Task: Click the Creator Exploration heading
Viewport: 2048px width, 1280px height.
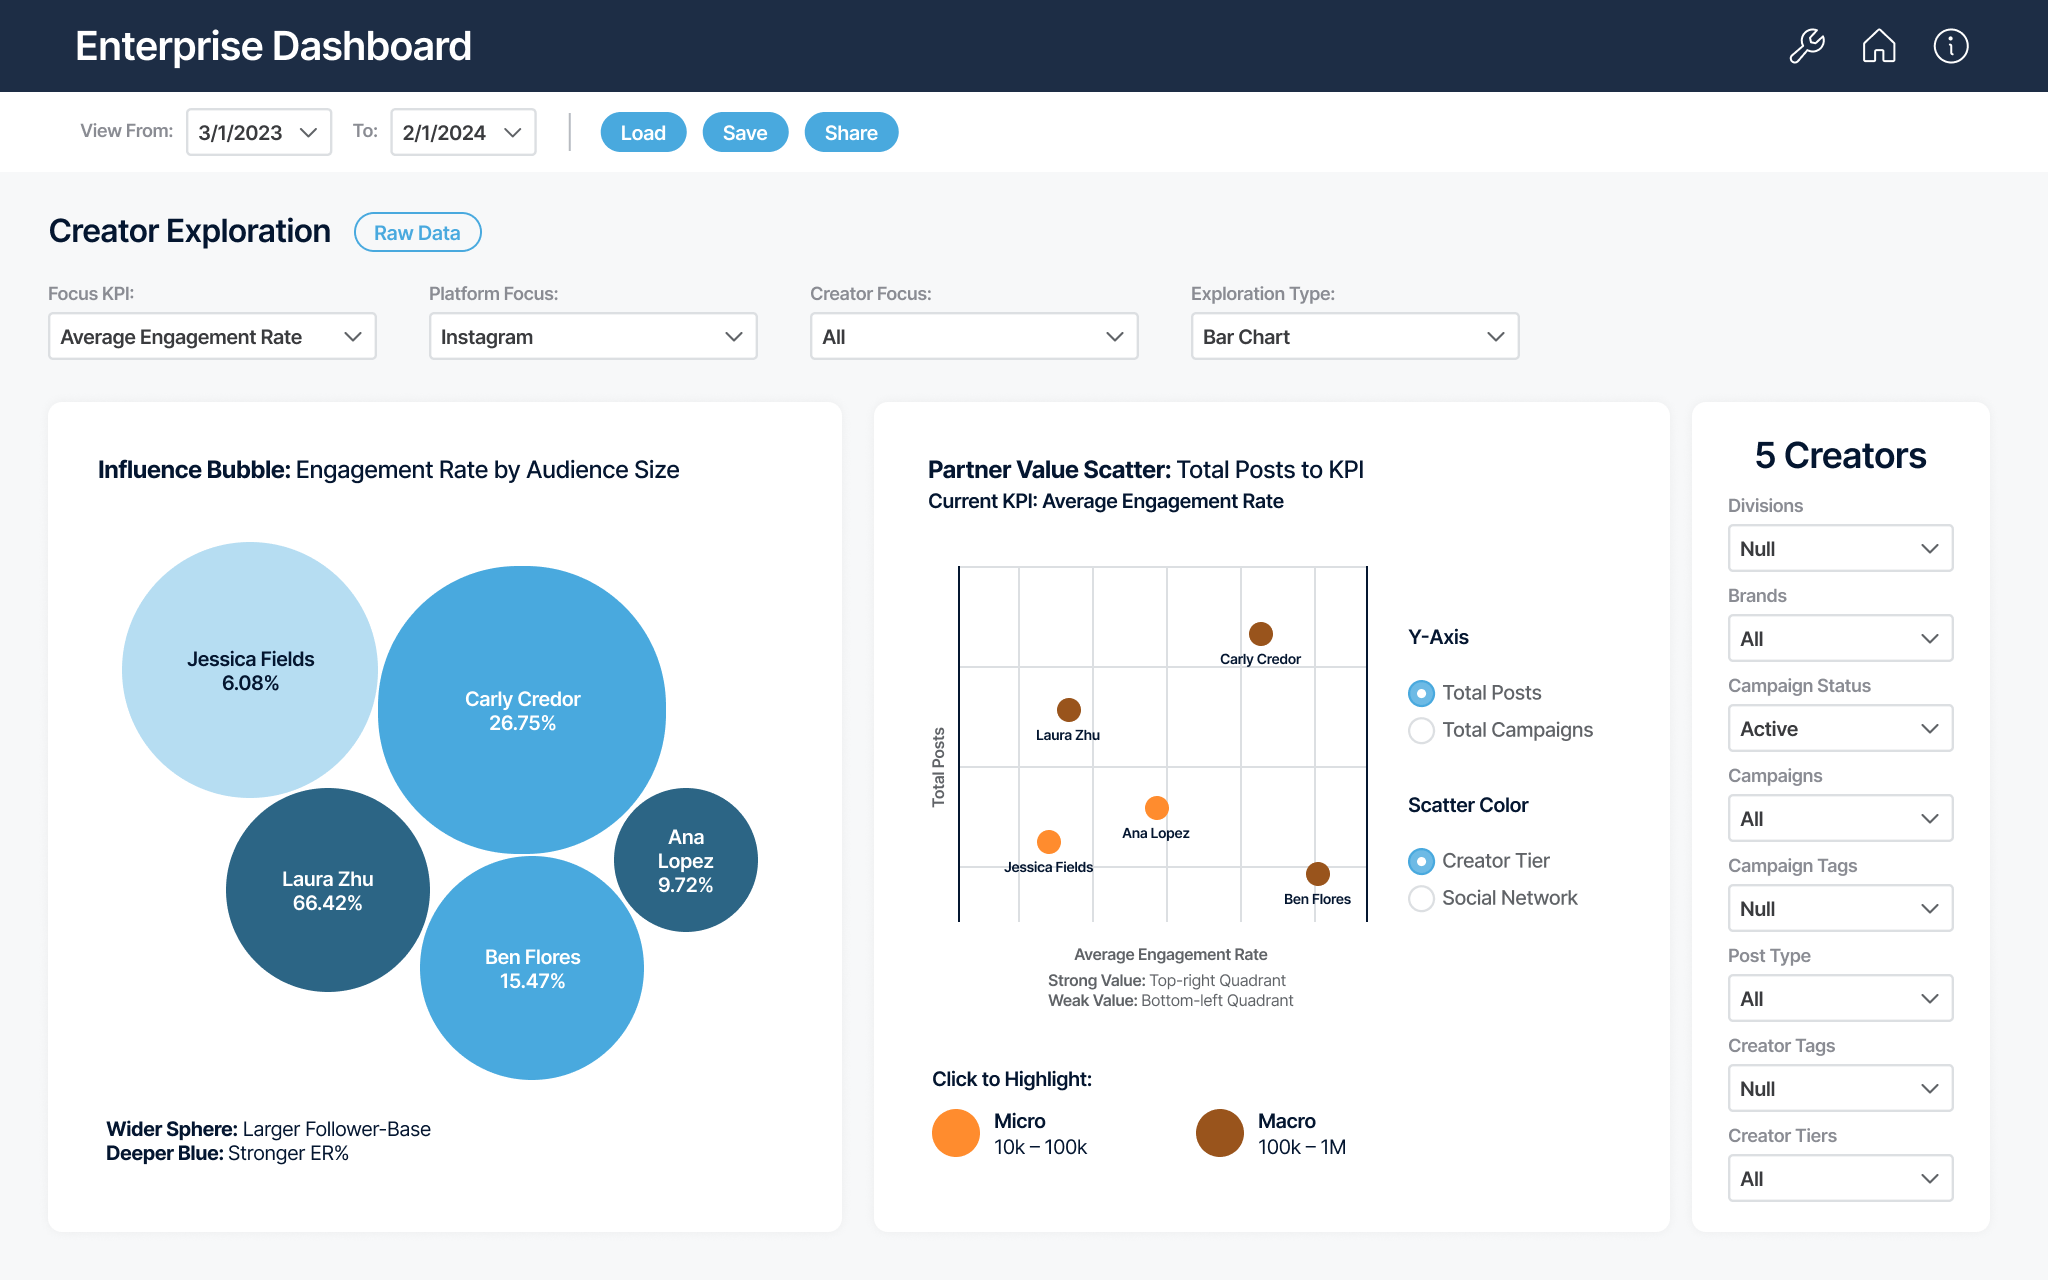Action: 190,231
